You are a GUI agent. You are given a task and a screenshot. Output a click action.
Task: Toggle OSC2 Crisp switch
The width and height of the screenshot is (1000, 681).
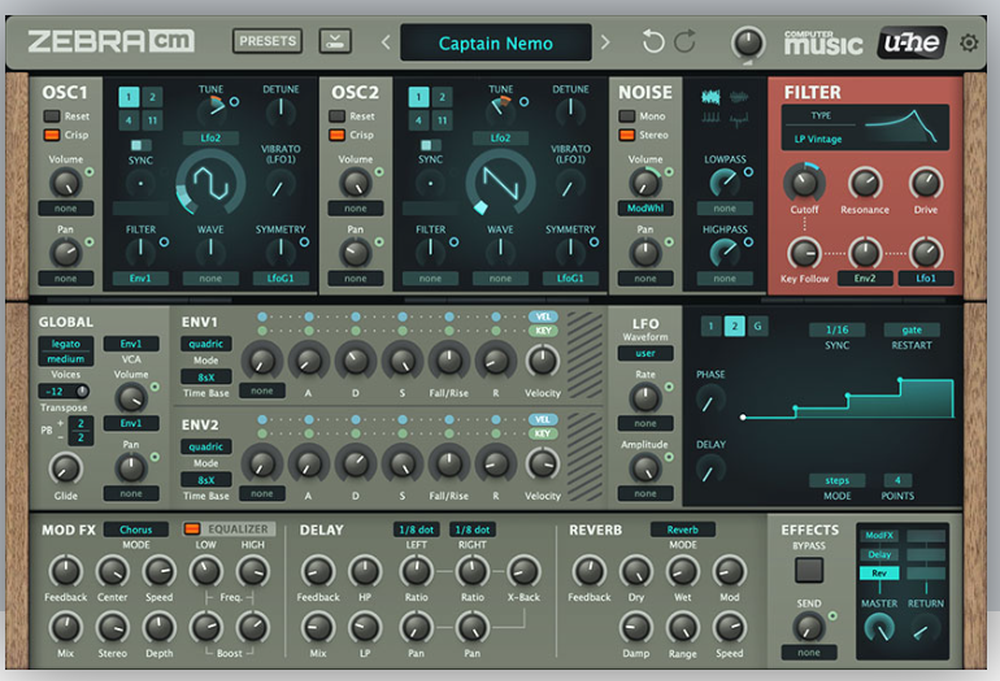tap(337, 135)
